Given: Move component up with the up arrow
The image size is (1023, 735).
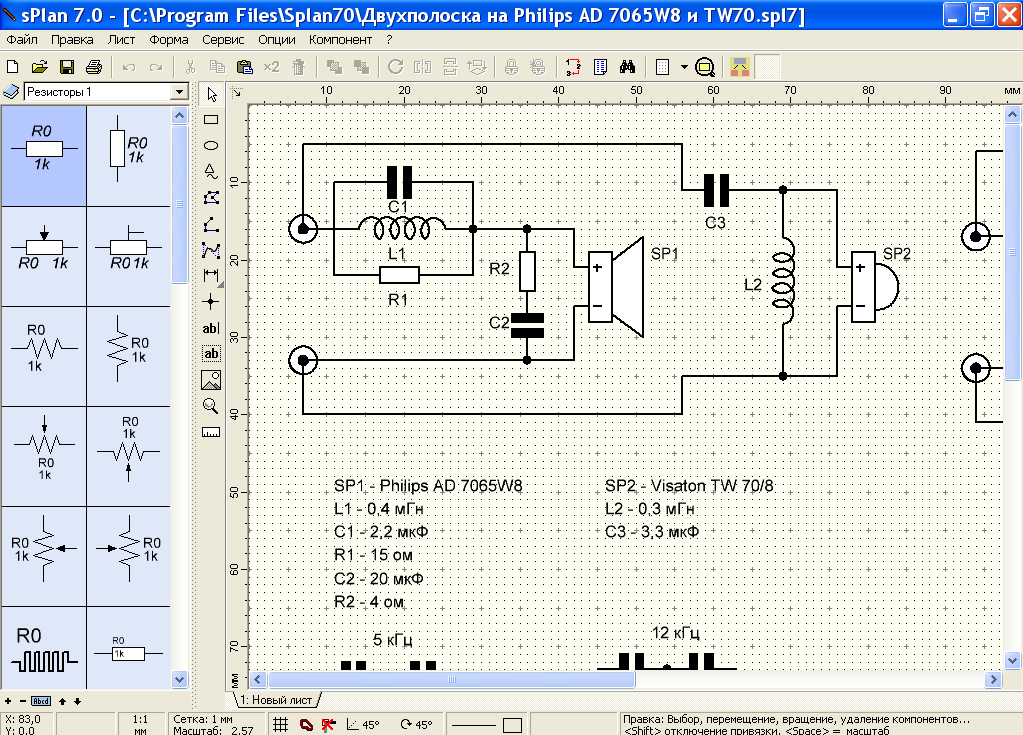Looking at the screenshot, I should tap(63, 701).
